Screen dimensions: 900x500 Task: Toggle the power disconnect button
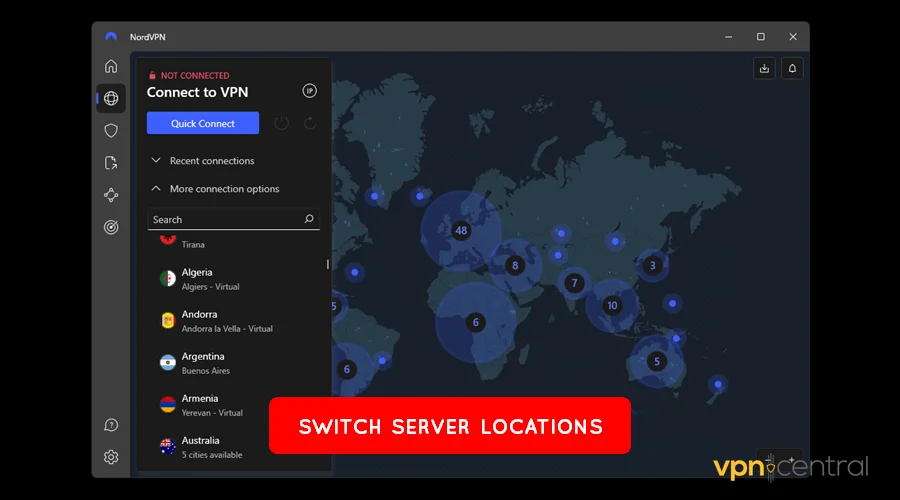point(282,123)
